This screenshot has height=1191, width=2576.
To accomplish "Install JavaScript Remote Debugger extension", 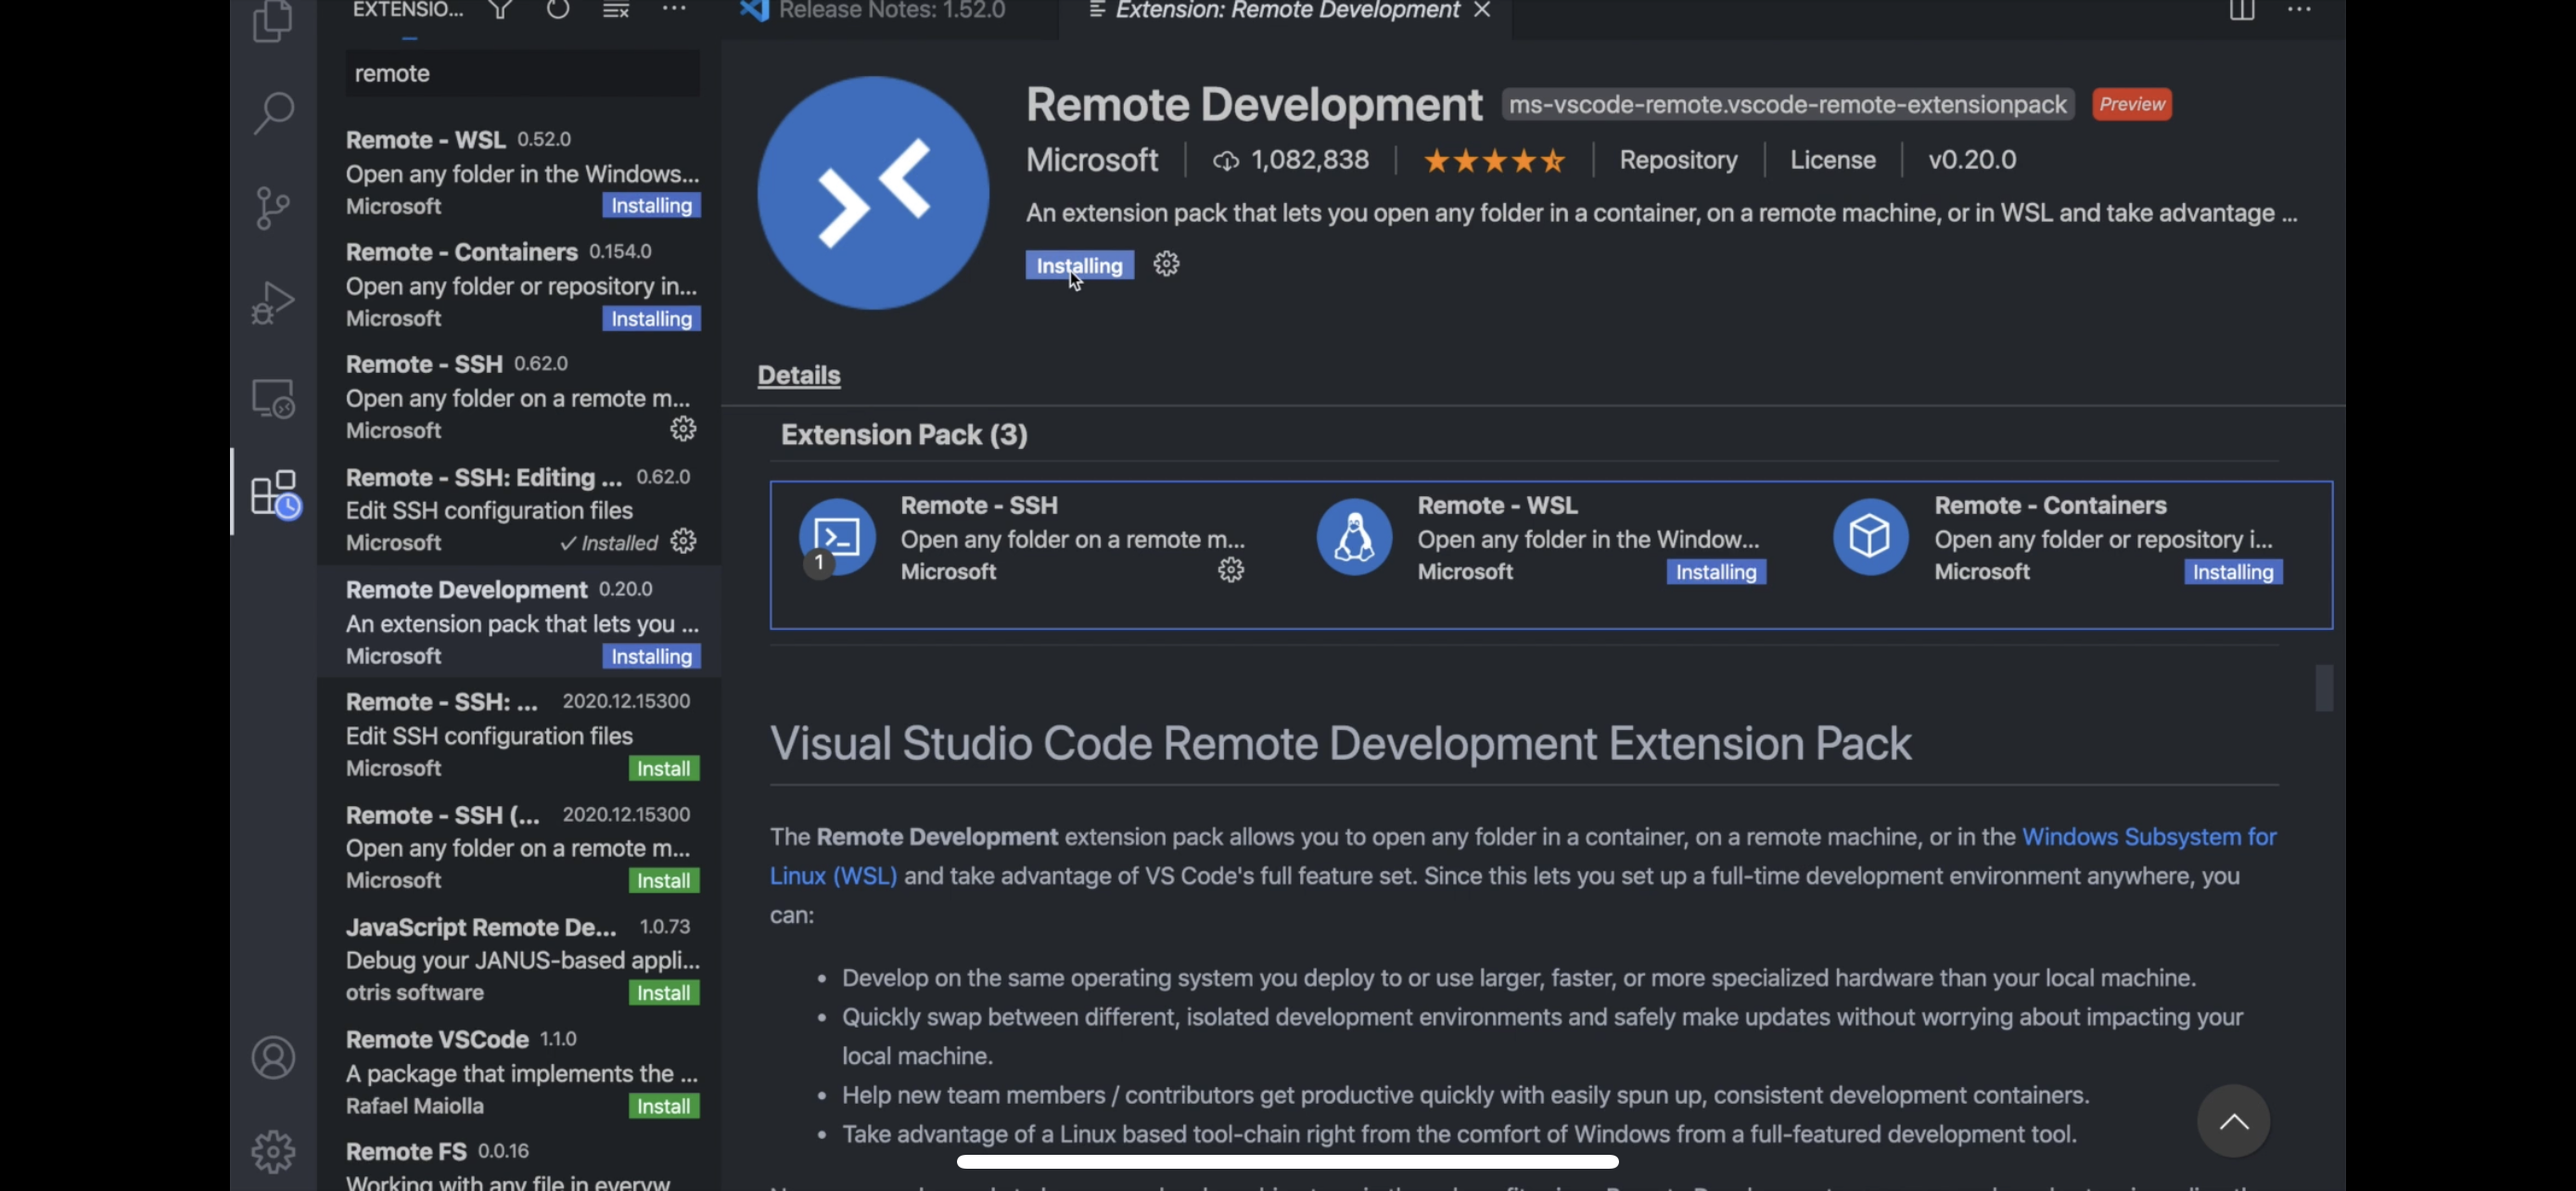I will click(663, 993).
